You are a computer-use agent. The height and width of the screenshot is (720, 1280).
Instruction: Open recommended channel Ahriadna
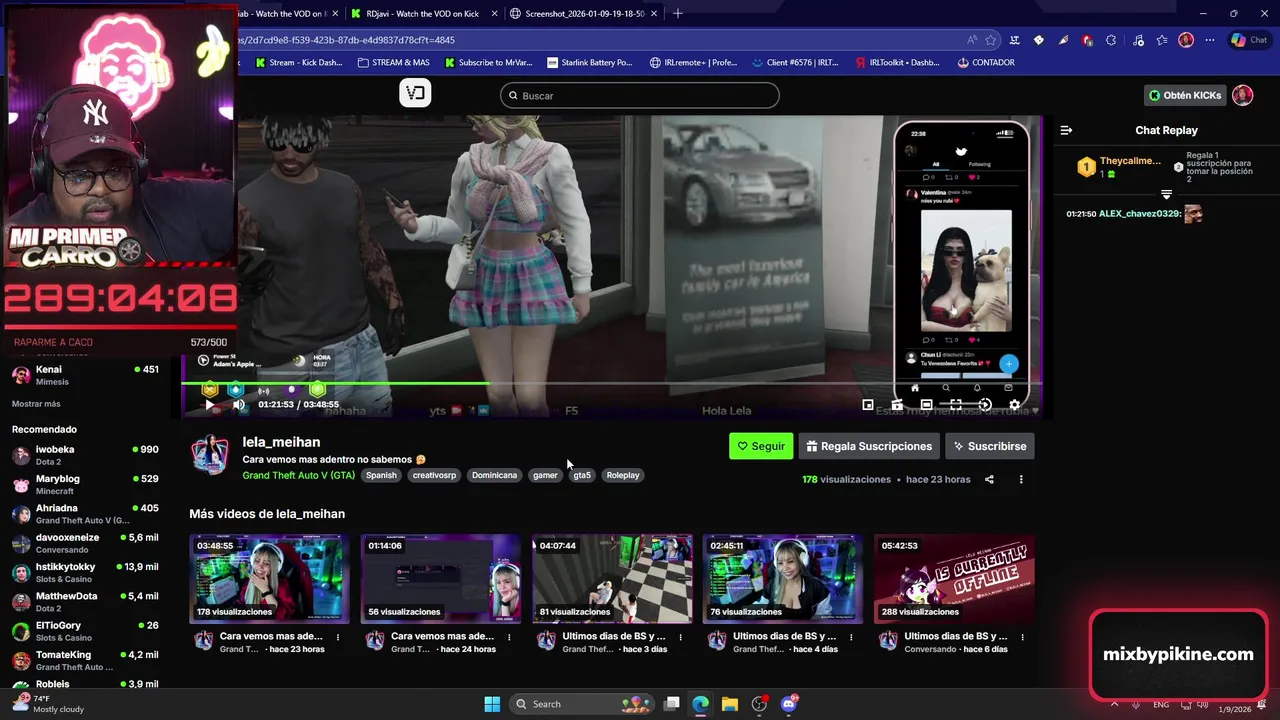pyautogui.click(x=85, y=514)
